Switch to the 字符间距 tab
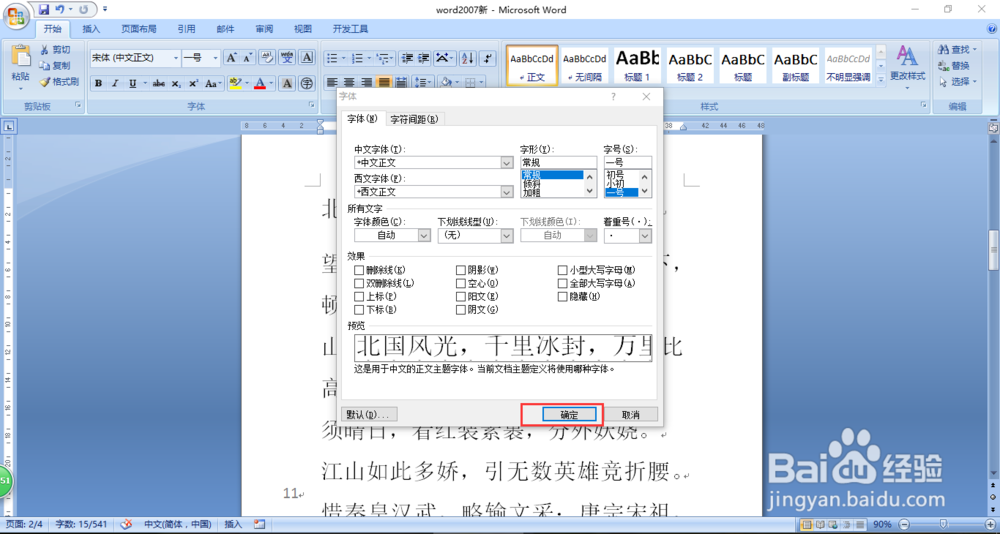The height and width of the screenshot is (534, 1000). (415, 119)
